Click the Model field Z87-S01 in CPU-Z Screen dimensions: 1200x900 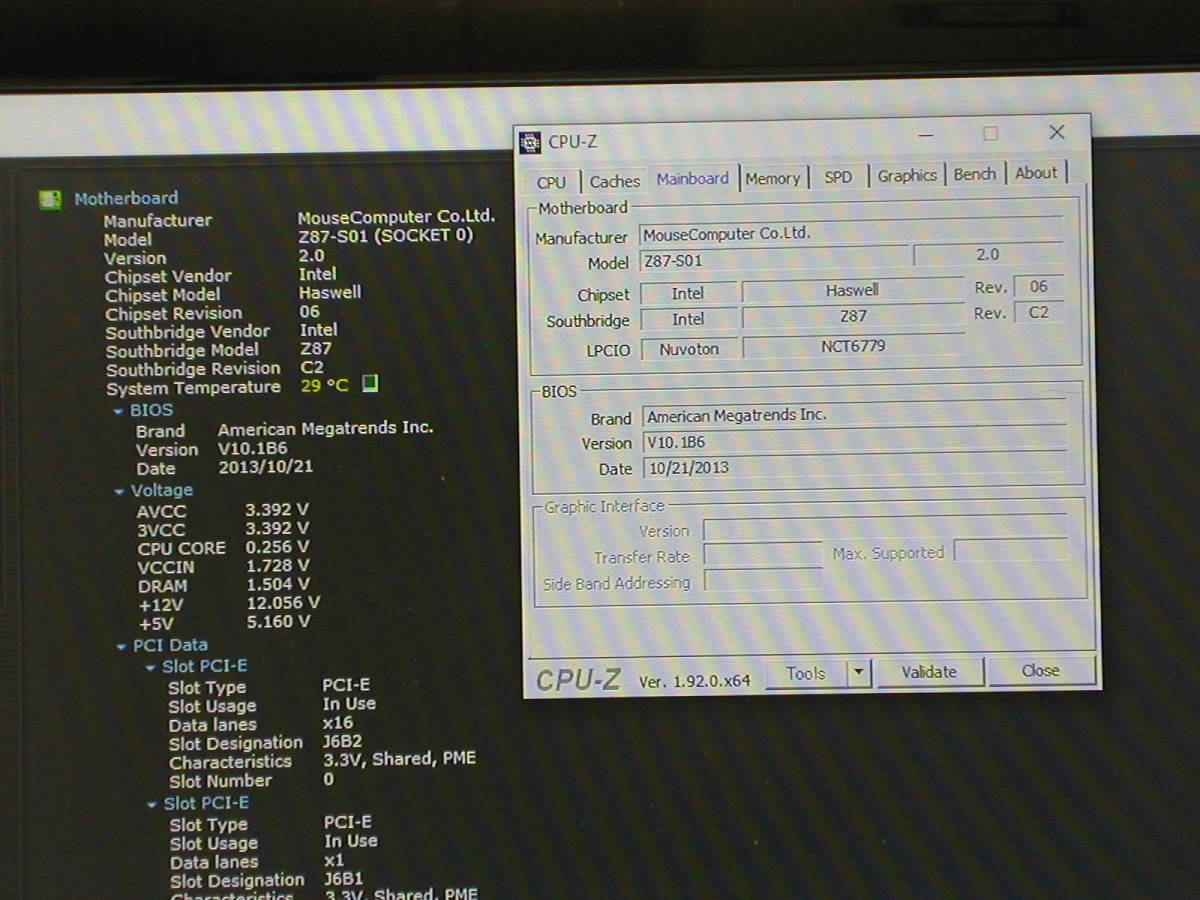[x=773, y=261]
